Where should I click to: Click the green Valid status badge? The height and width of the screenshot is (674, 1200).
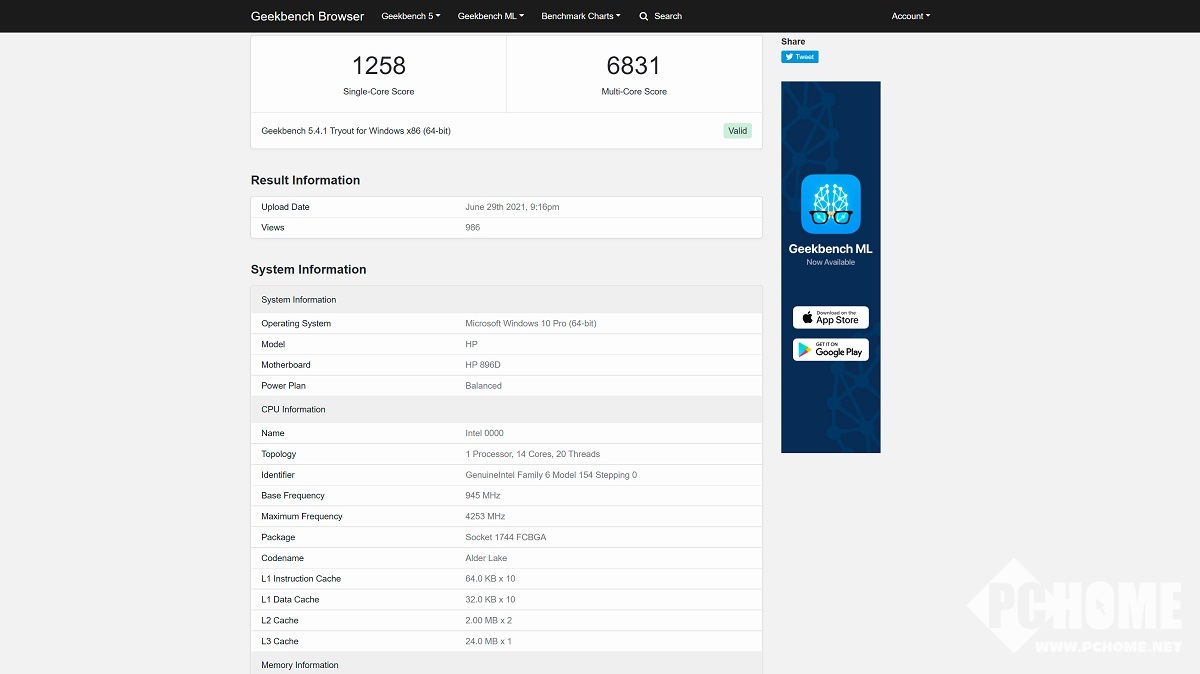(x=737, y=131)
